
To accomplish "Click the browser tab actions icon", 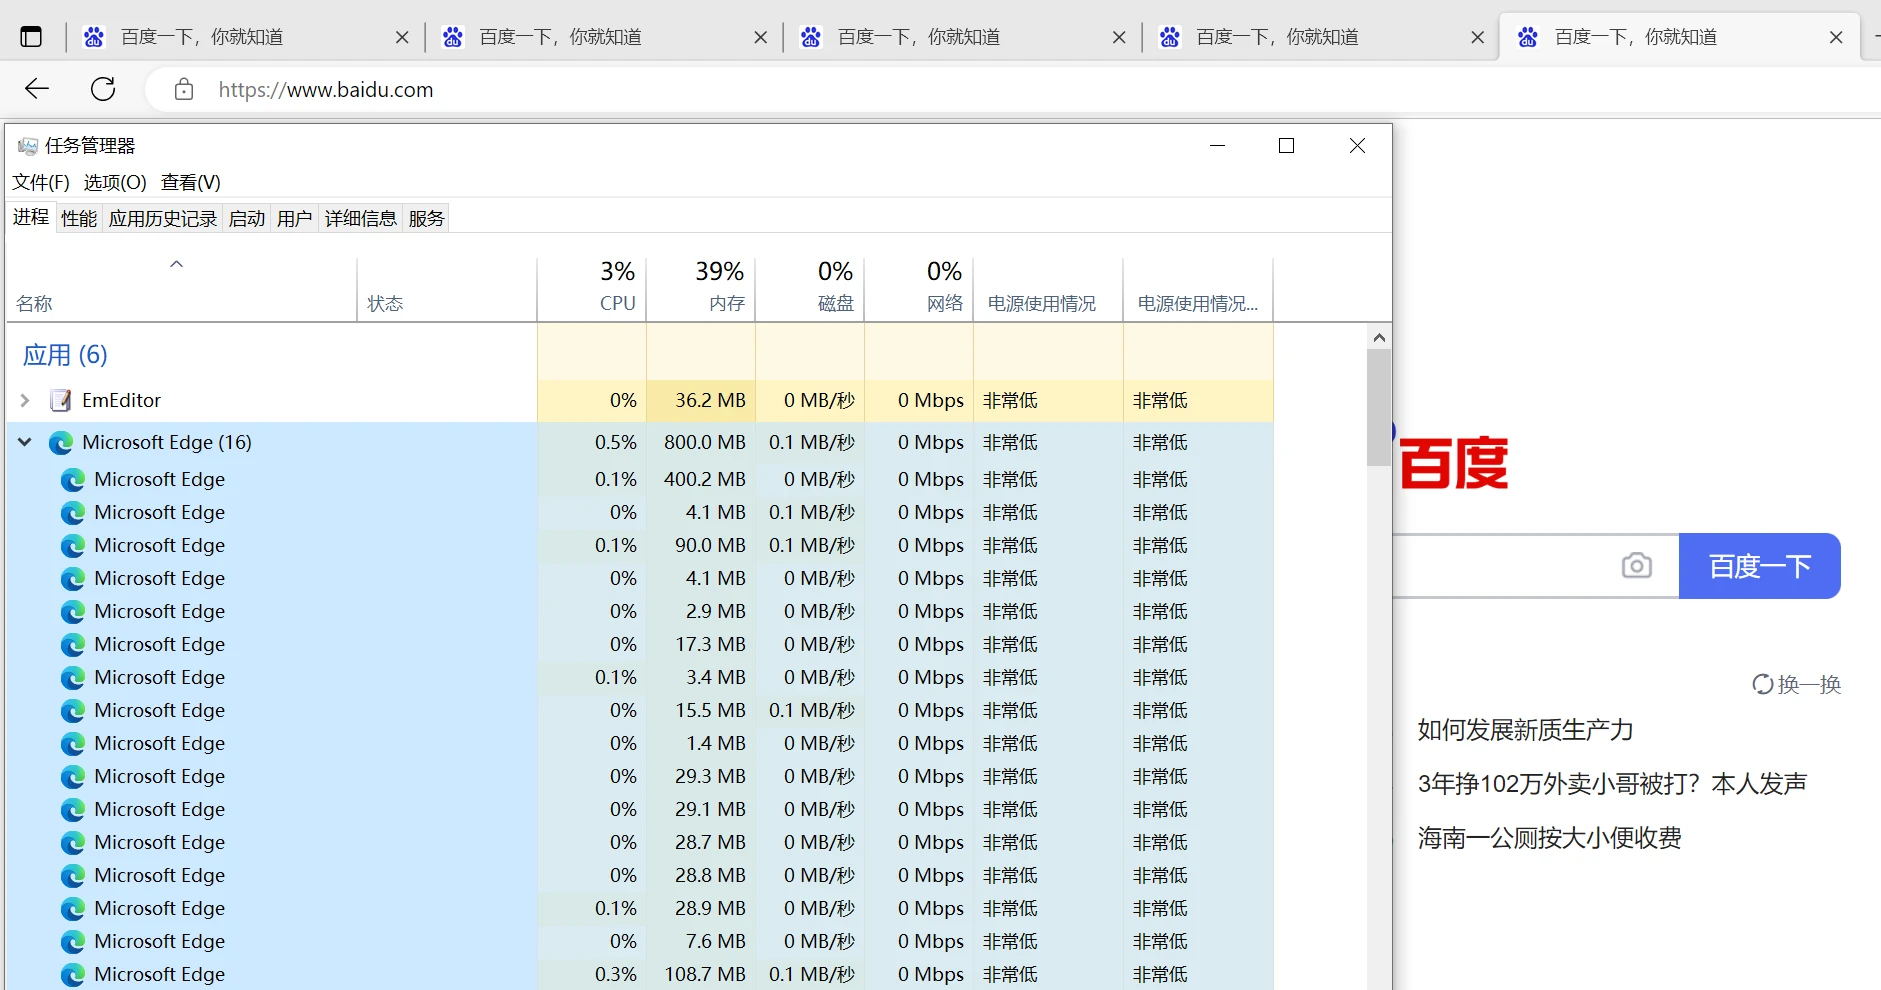I will [x=31, y=37].
